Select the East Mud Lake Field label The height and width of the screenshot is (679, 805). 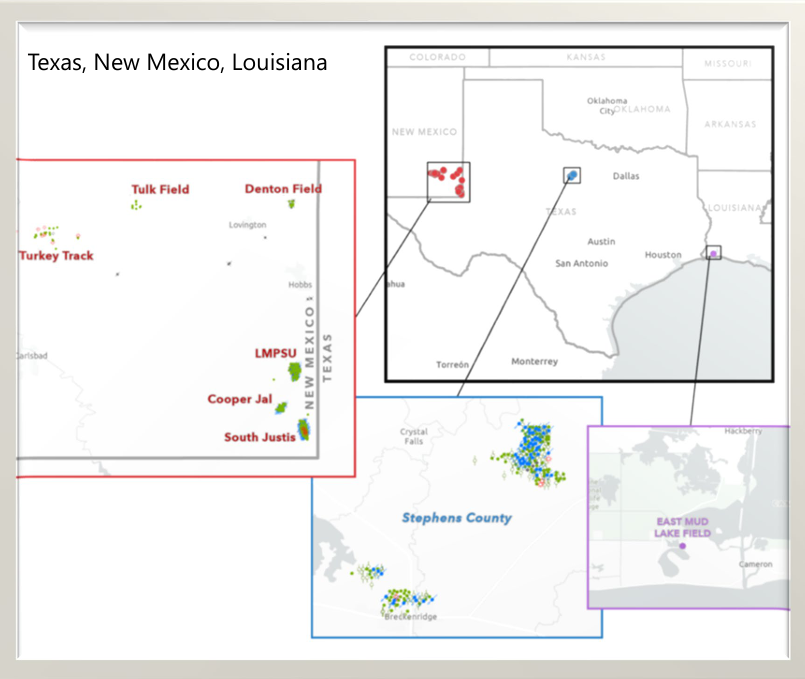click(x=683, y=528)
